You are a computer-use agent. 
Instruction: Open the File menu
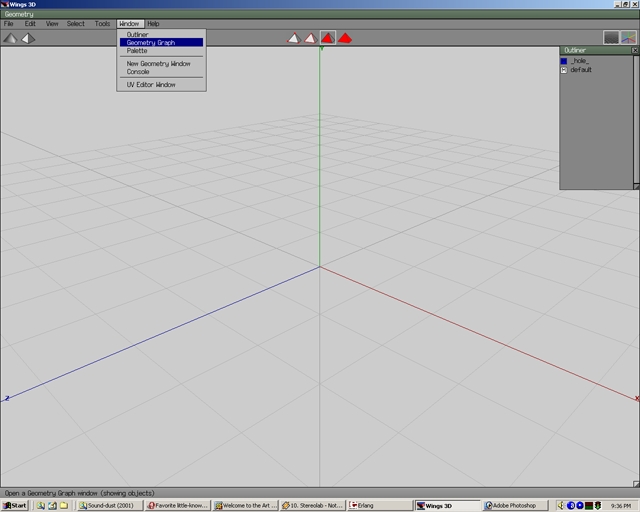coord(9,24)
